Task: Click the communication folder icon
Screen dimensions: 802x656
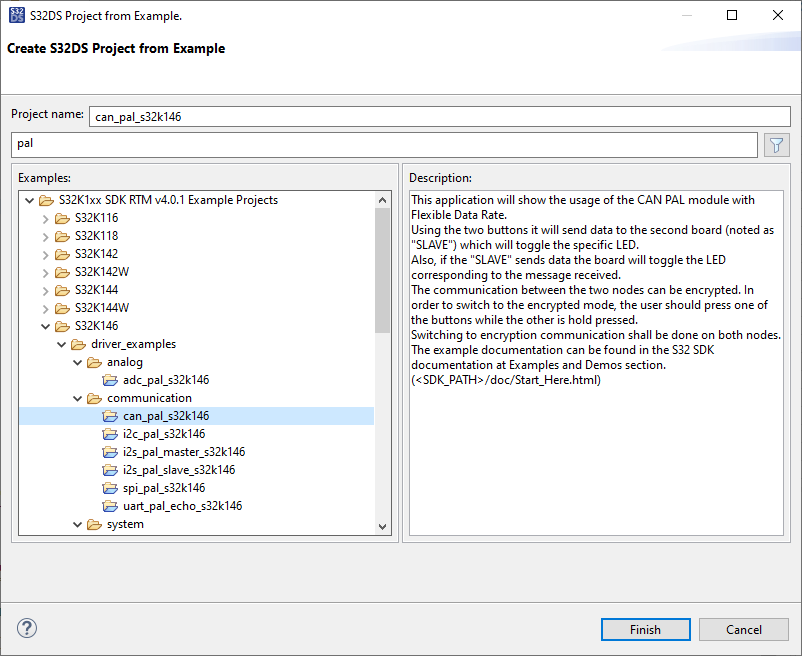Action: pyautogui.click(x=94, y=398)
